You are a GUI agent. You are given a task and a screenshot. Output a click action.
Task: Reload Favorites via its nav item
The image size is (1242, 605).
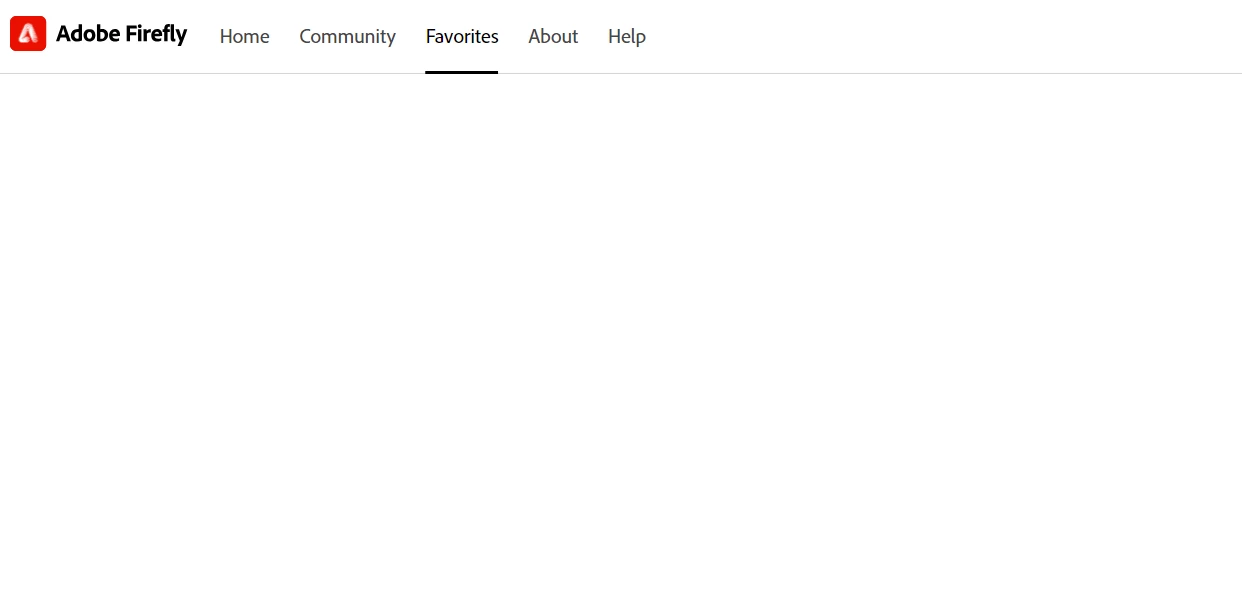click(462, 36)
